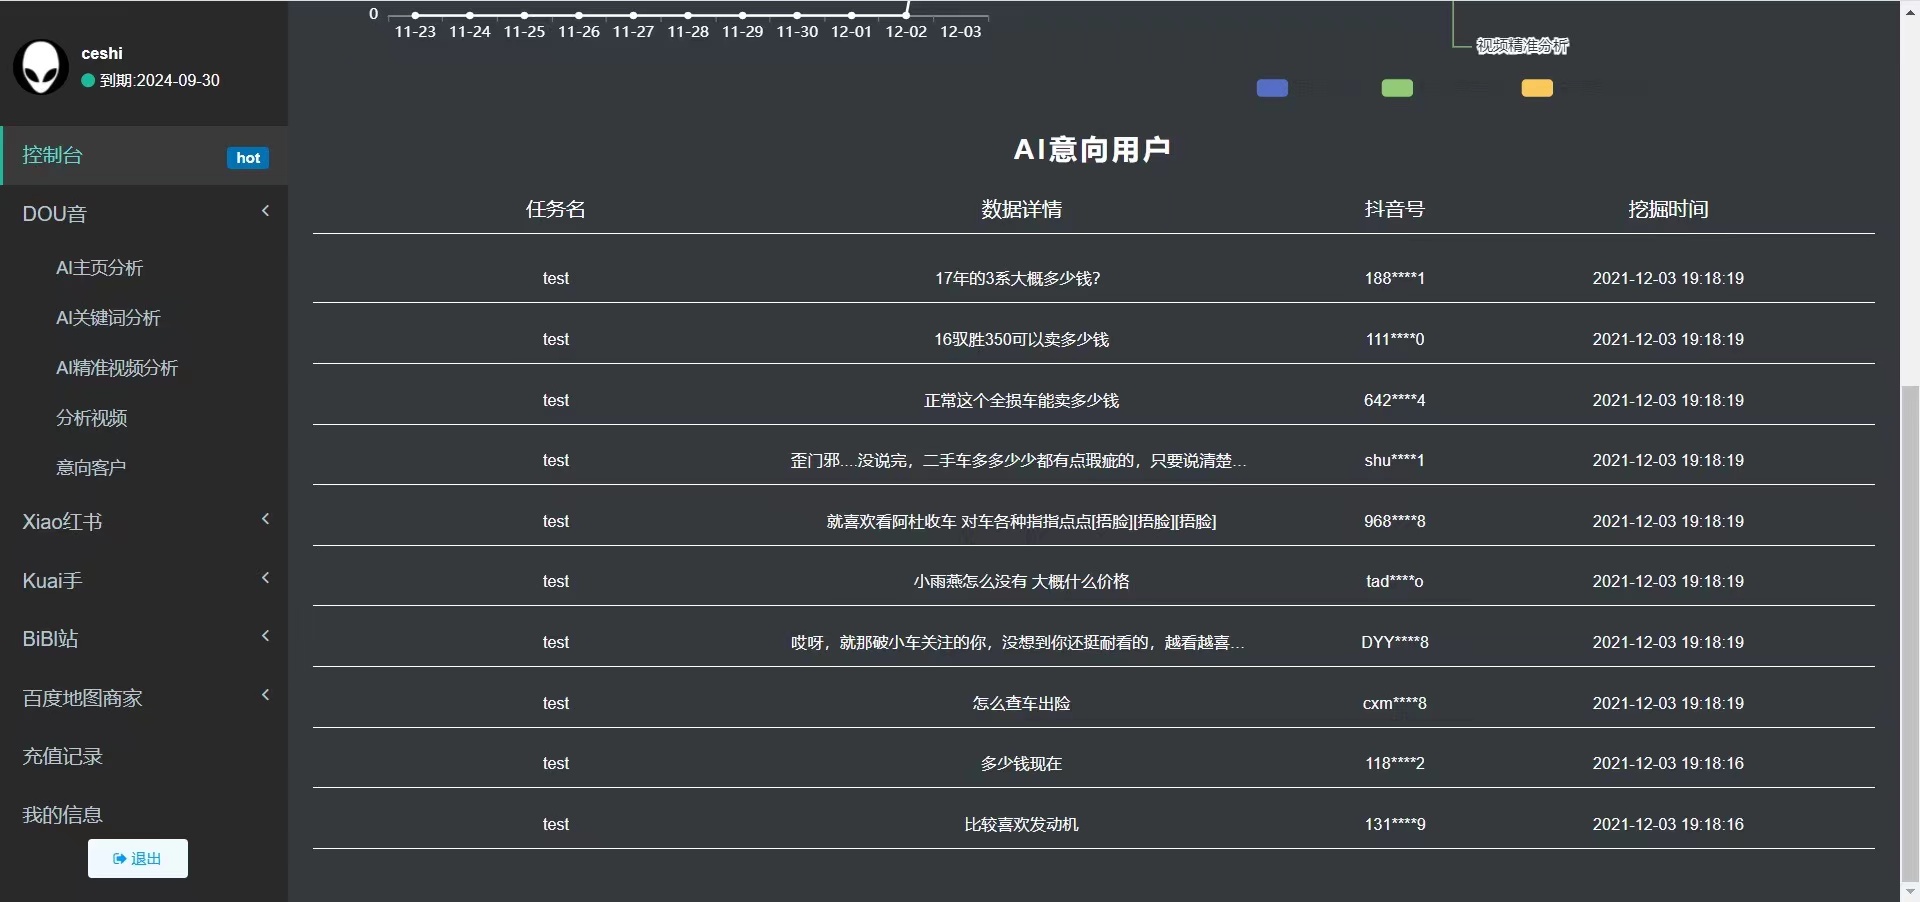Toggle the blue chart legend series
The height and width of the screenshot is (902, 1920).
click(x=1272, y=88)
